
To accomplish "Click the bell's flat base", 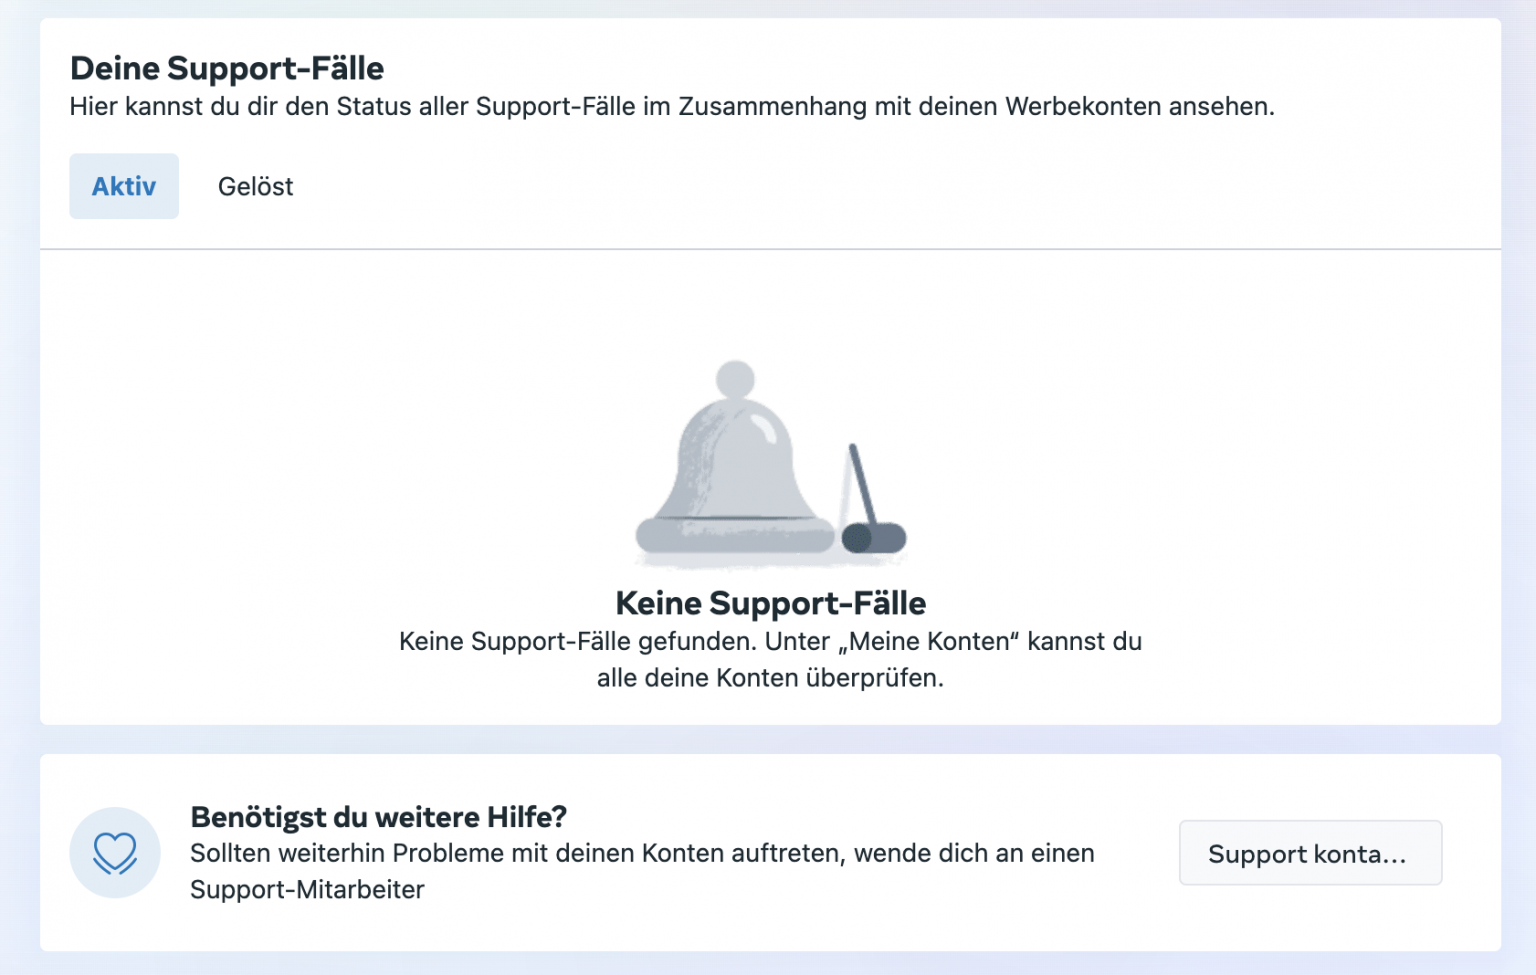I will click(x=735, y=535).
